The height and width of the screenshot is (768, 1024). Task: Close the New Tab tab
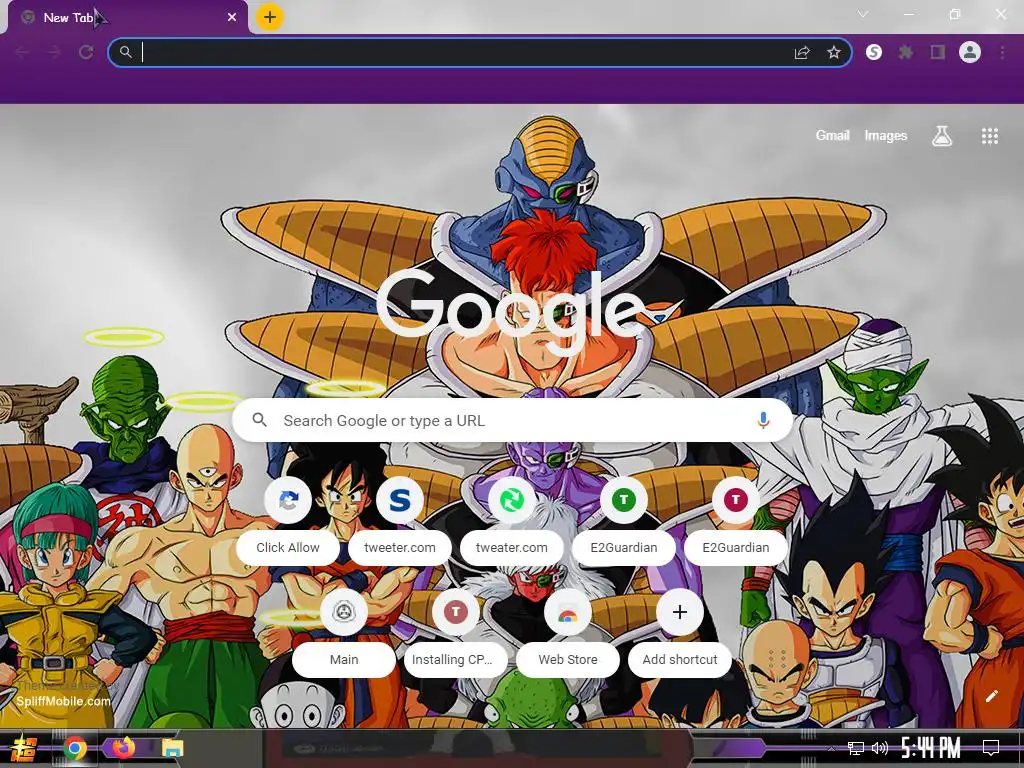click(232, 18)
